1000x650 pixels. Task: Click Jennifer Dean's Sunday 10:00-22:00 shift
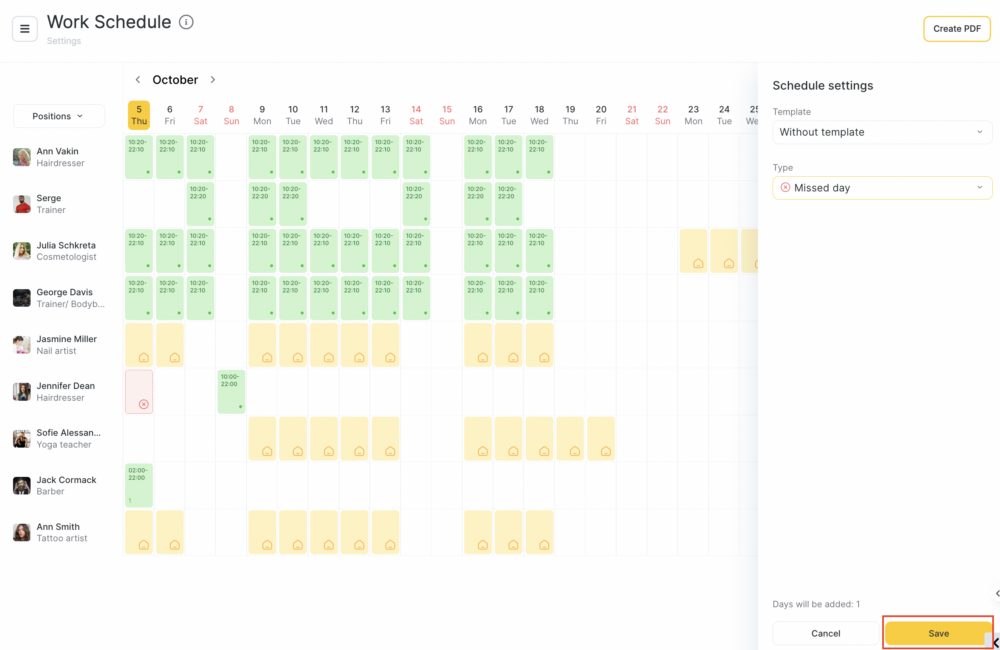pyautogui.click(x=231, y=391)
